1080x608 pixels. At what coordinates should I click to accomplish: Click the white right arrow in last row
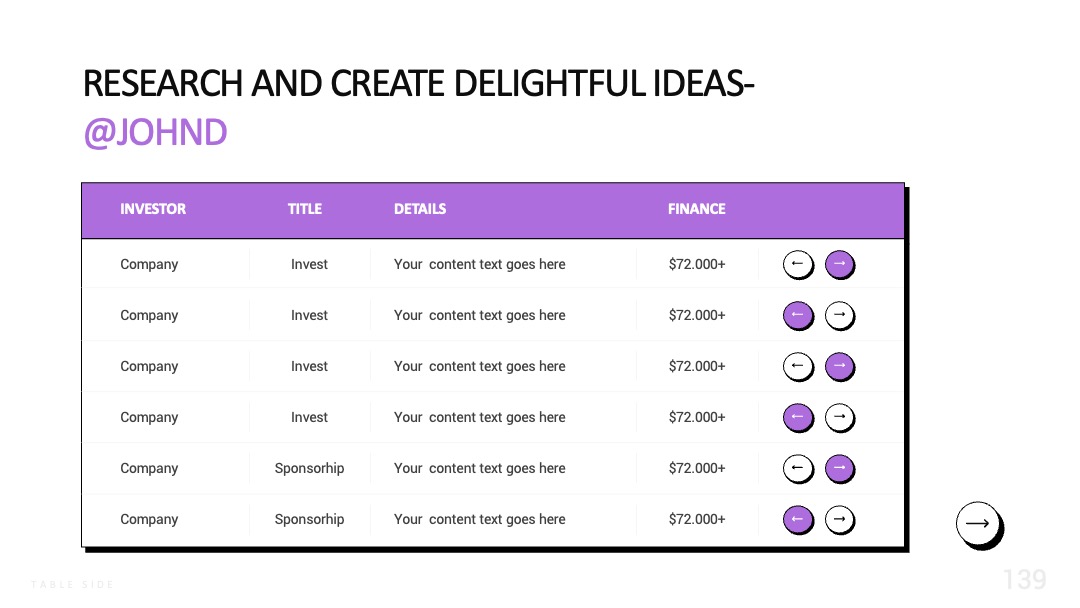pos(840,519)
